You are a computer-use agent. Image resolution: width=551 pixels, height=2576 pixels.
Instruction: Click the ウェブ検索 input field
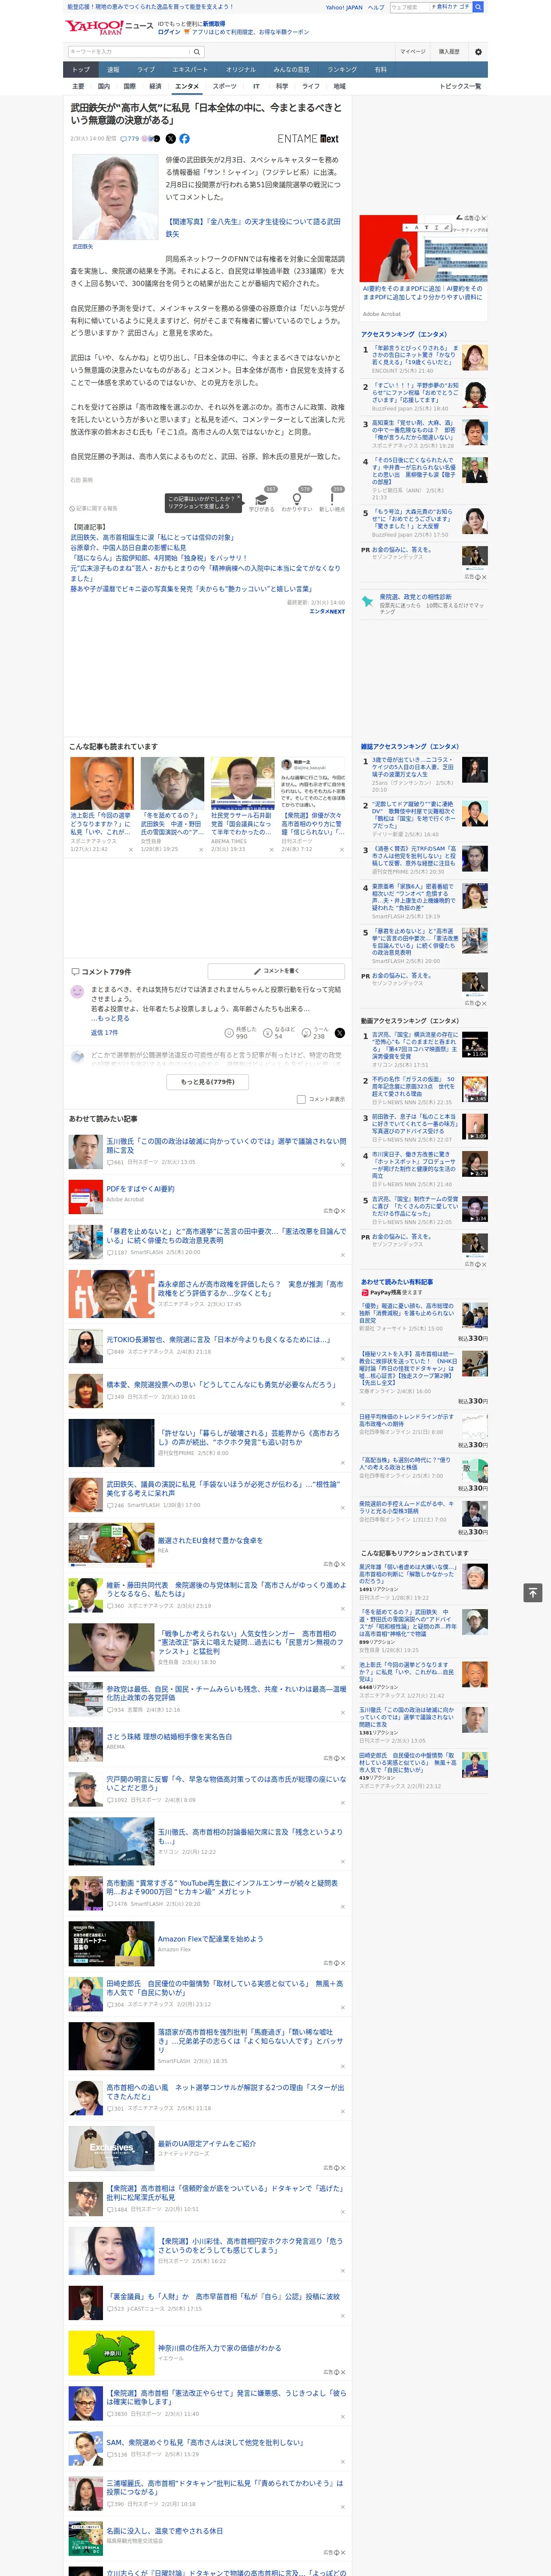click(410, 7)
